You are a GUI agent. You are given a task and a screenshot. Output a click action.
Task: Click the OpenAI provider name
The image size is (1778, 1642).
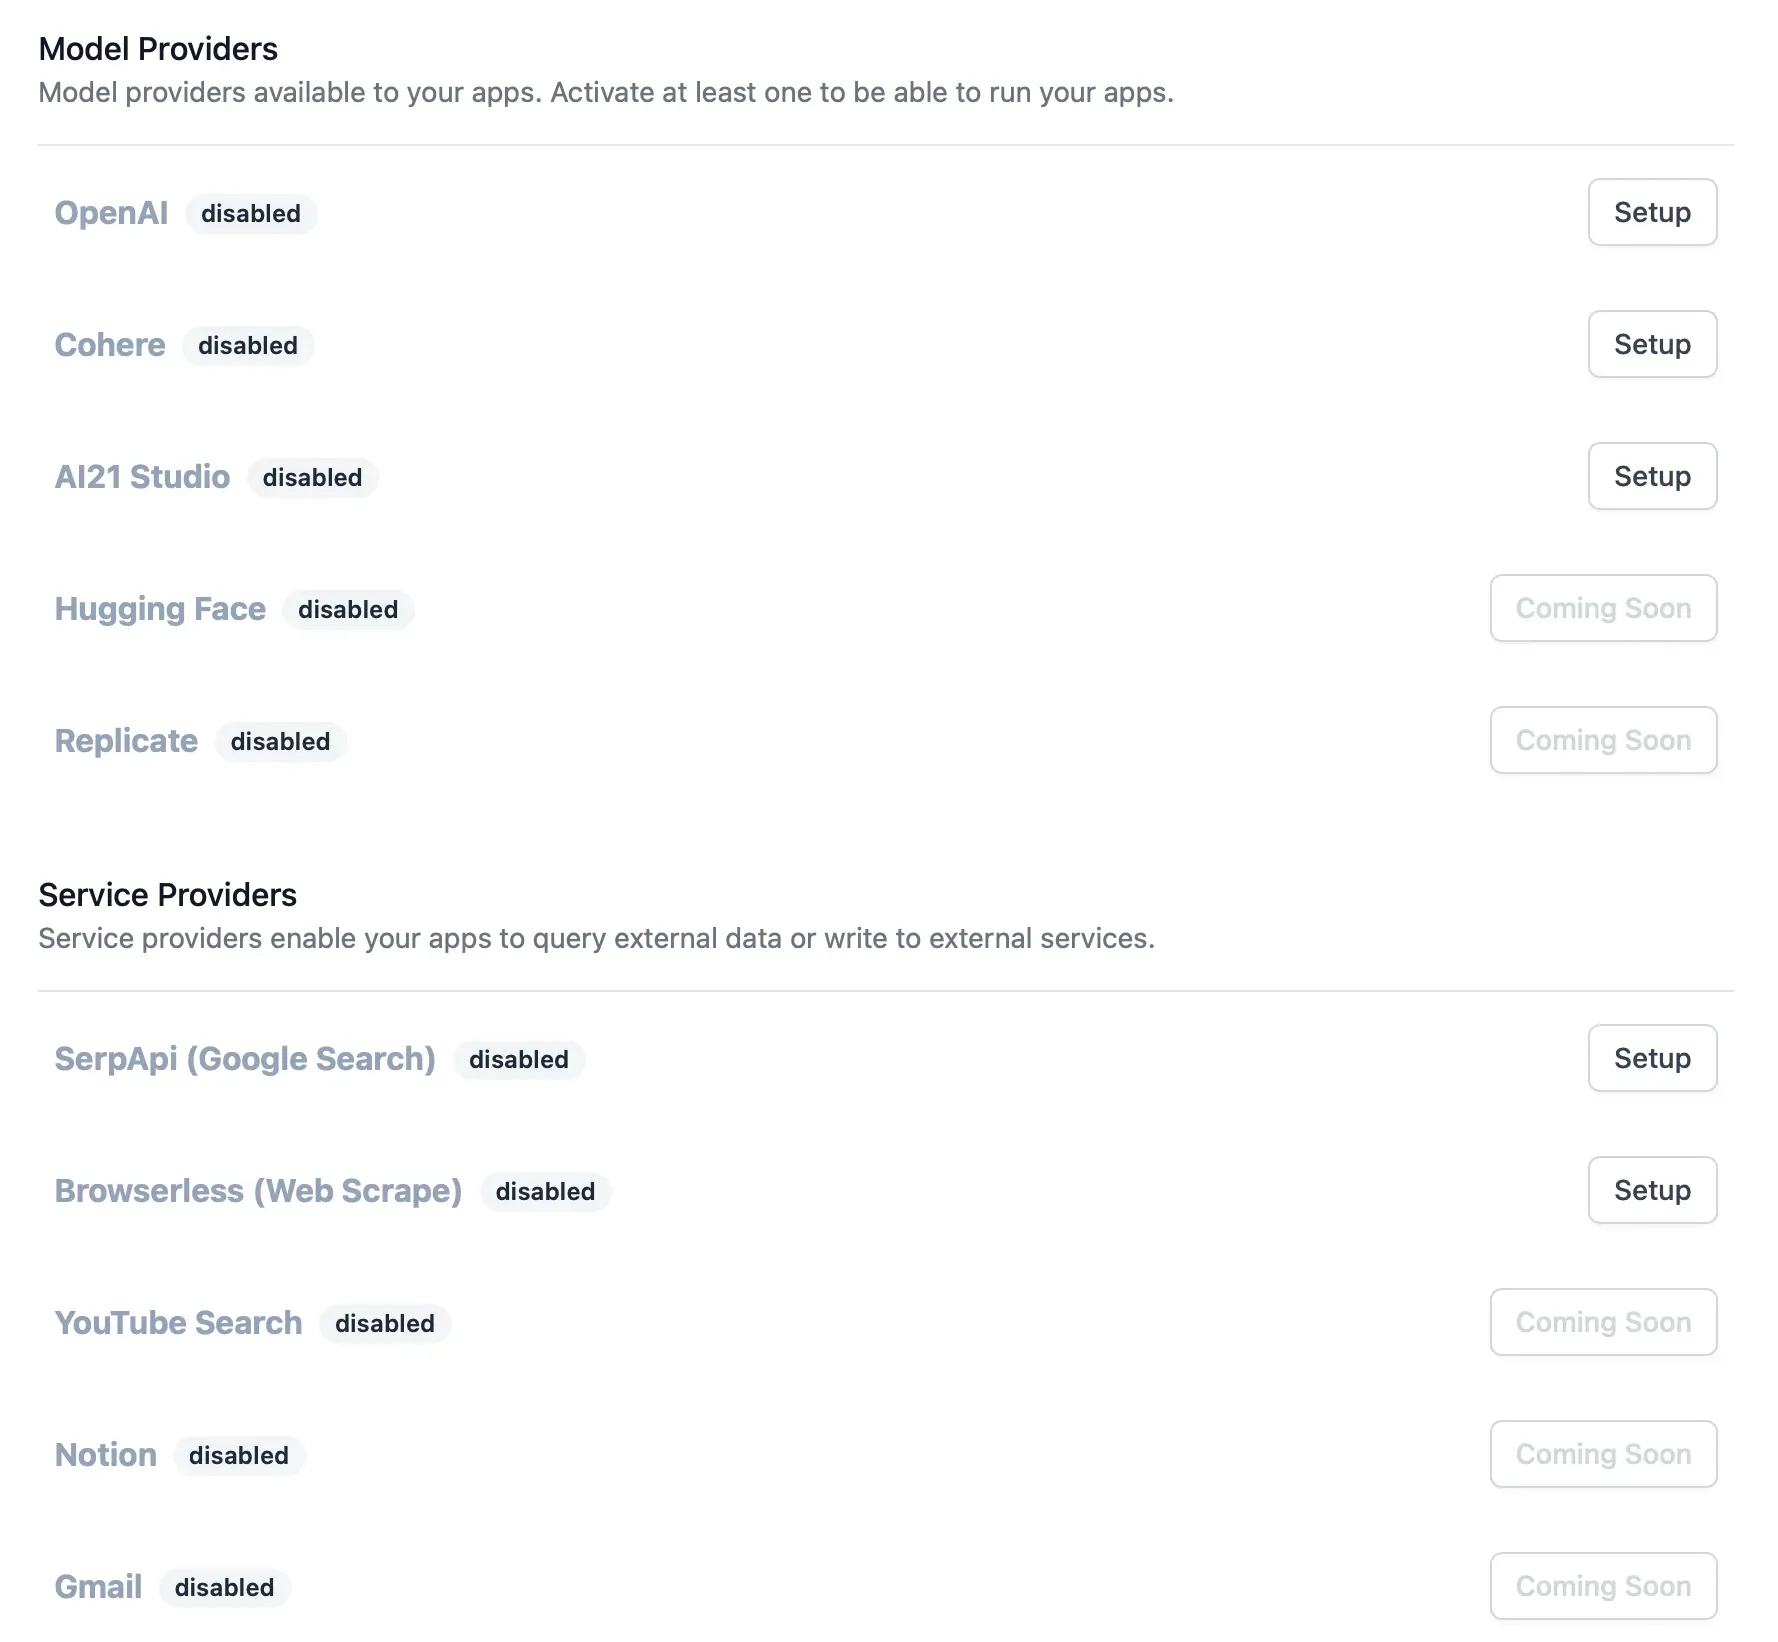[111, 213]
